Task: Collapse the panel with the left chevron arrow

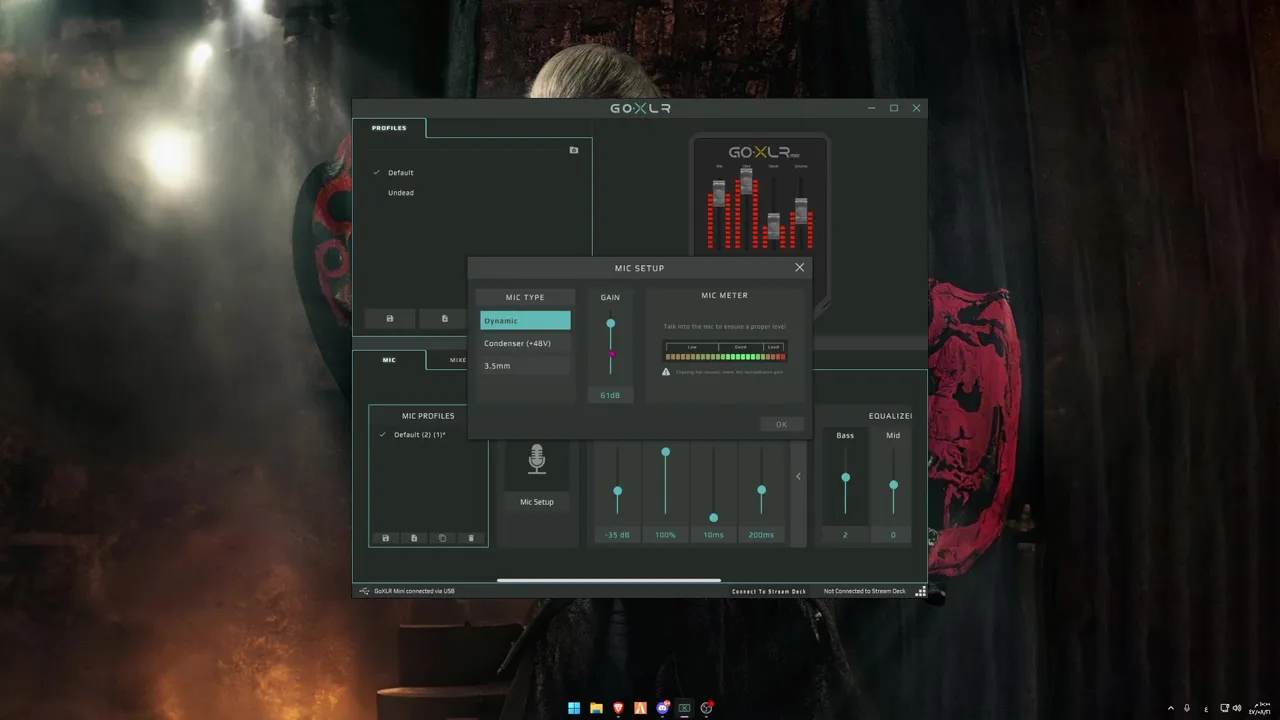Action: (798, 476)
